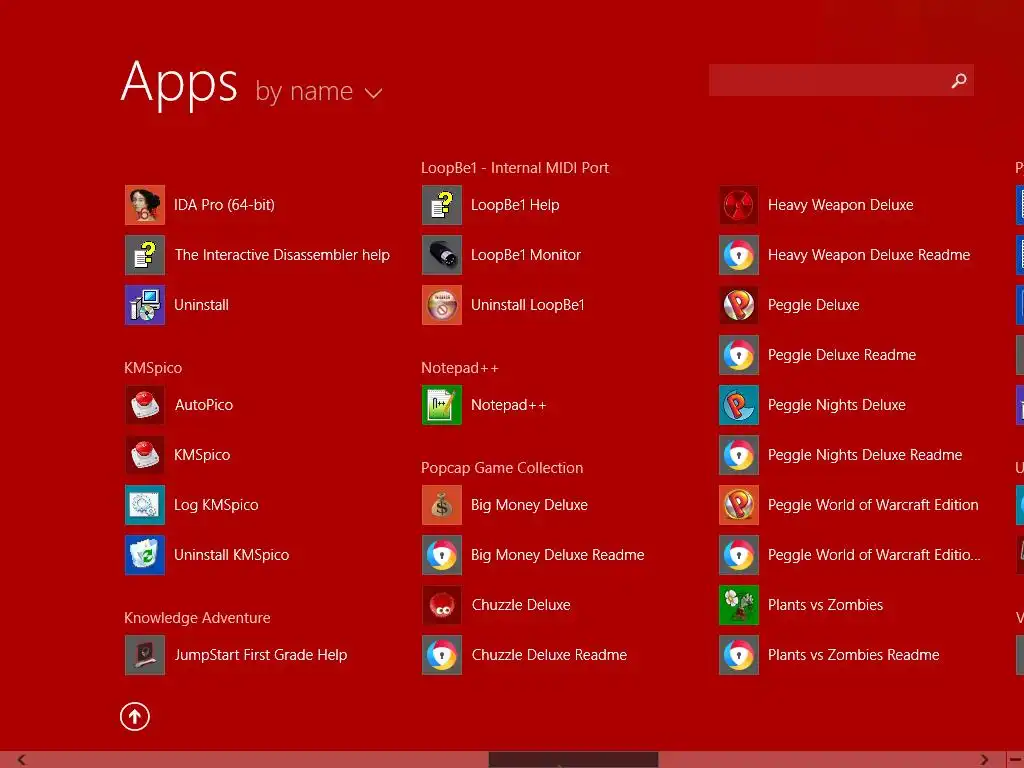Open Log KMSpico icon
Image resolution: width=1024 pixels, height=768 pixels.
pyautogui.click(x=145, y=505)
